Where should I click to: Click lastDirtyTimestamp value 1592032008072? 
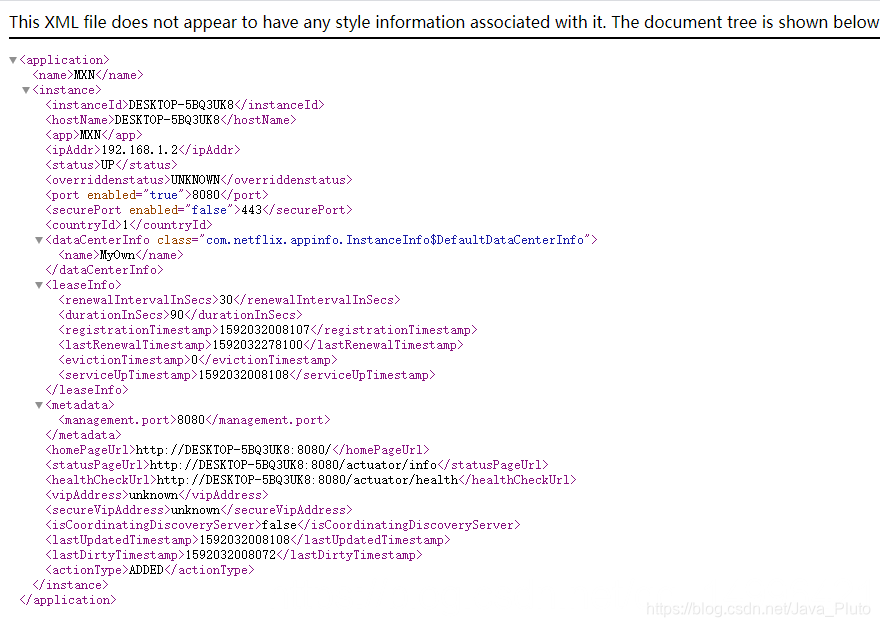point(231,555)
